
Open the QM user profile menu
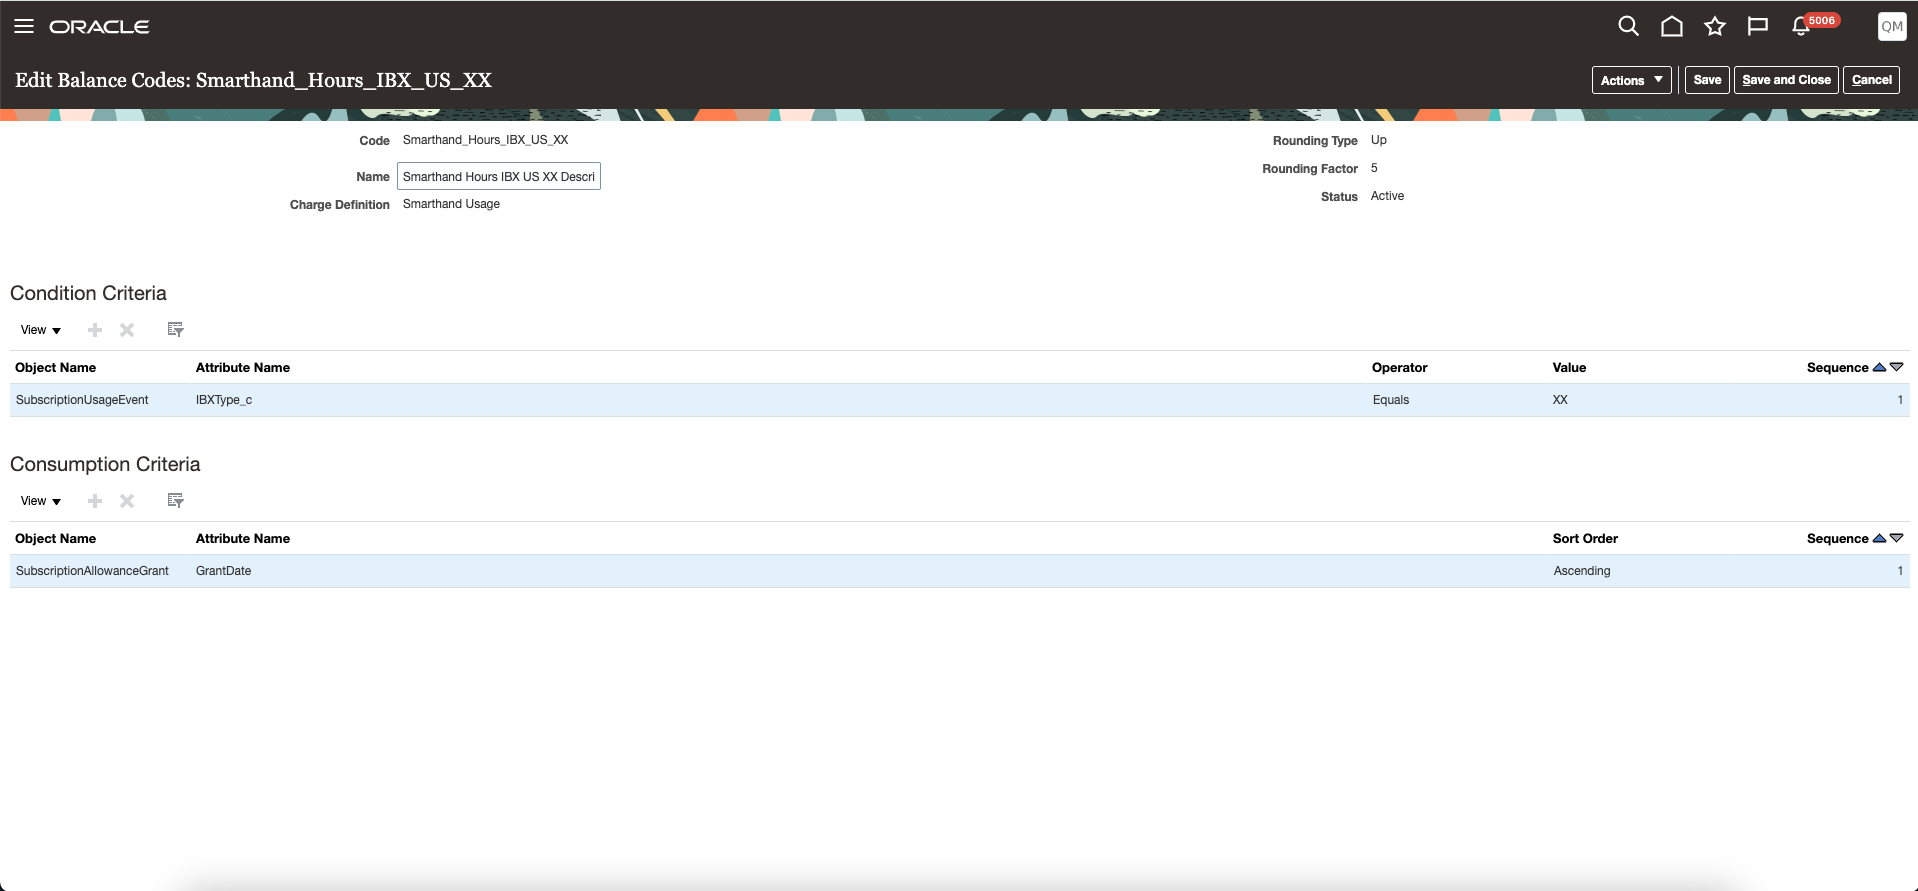pos(1892,27)
